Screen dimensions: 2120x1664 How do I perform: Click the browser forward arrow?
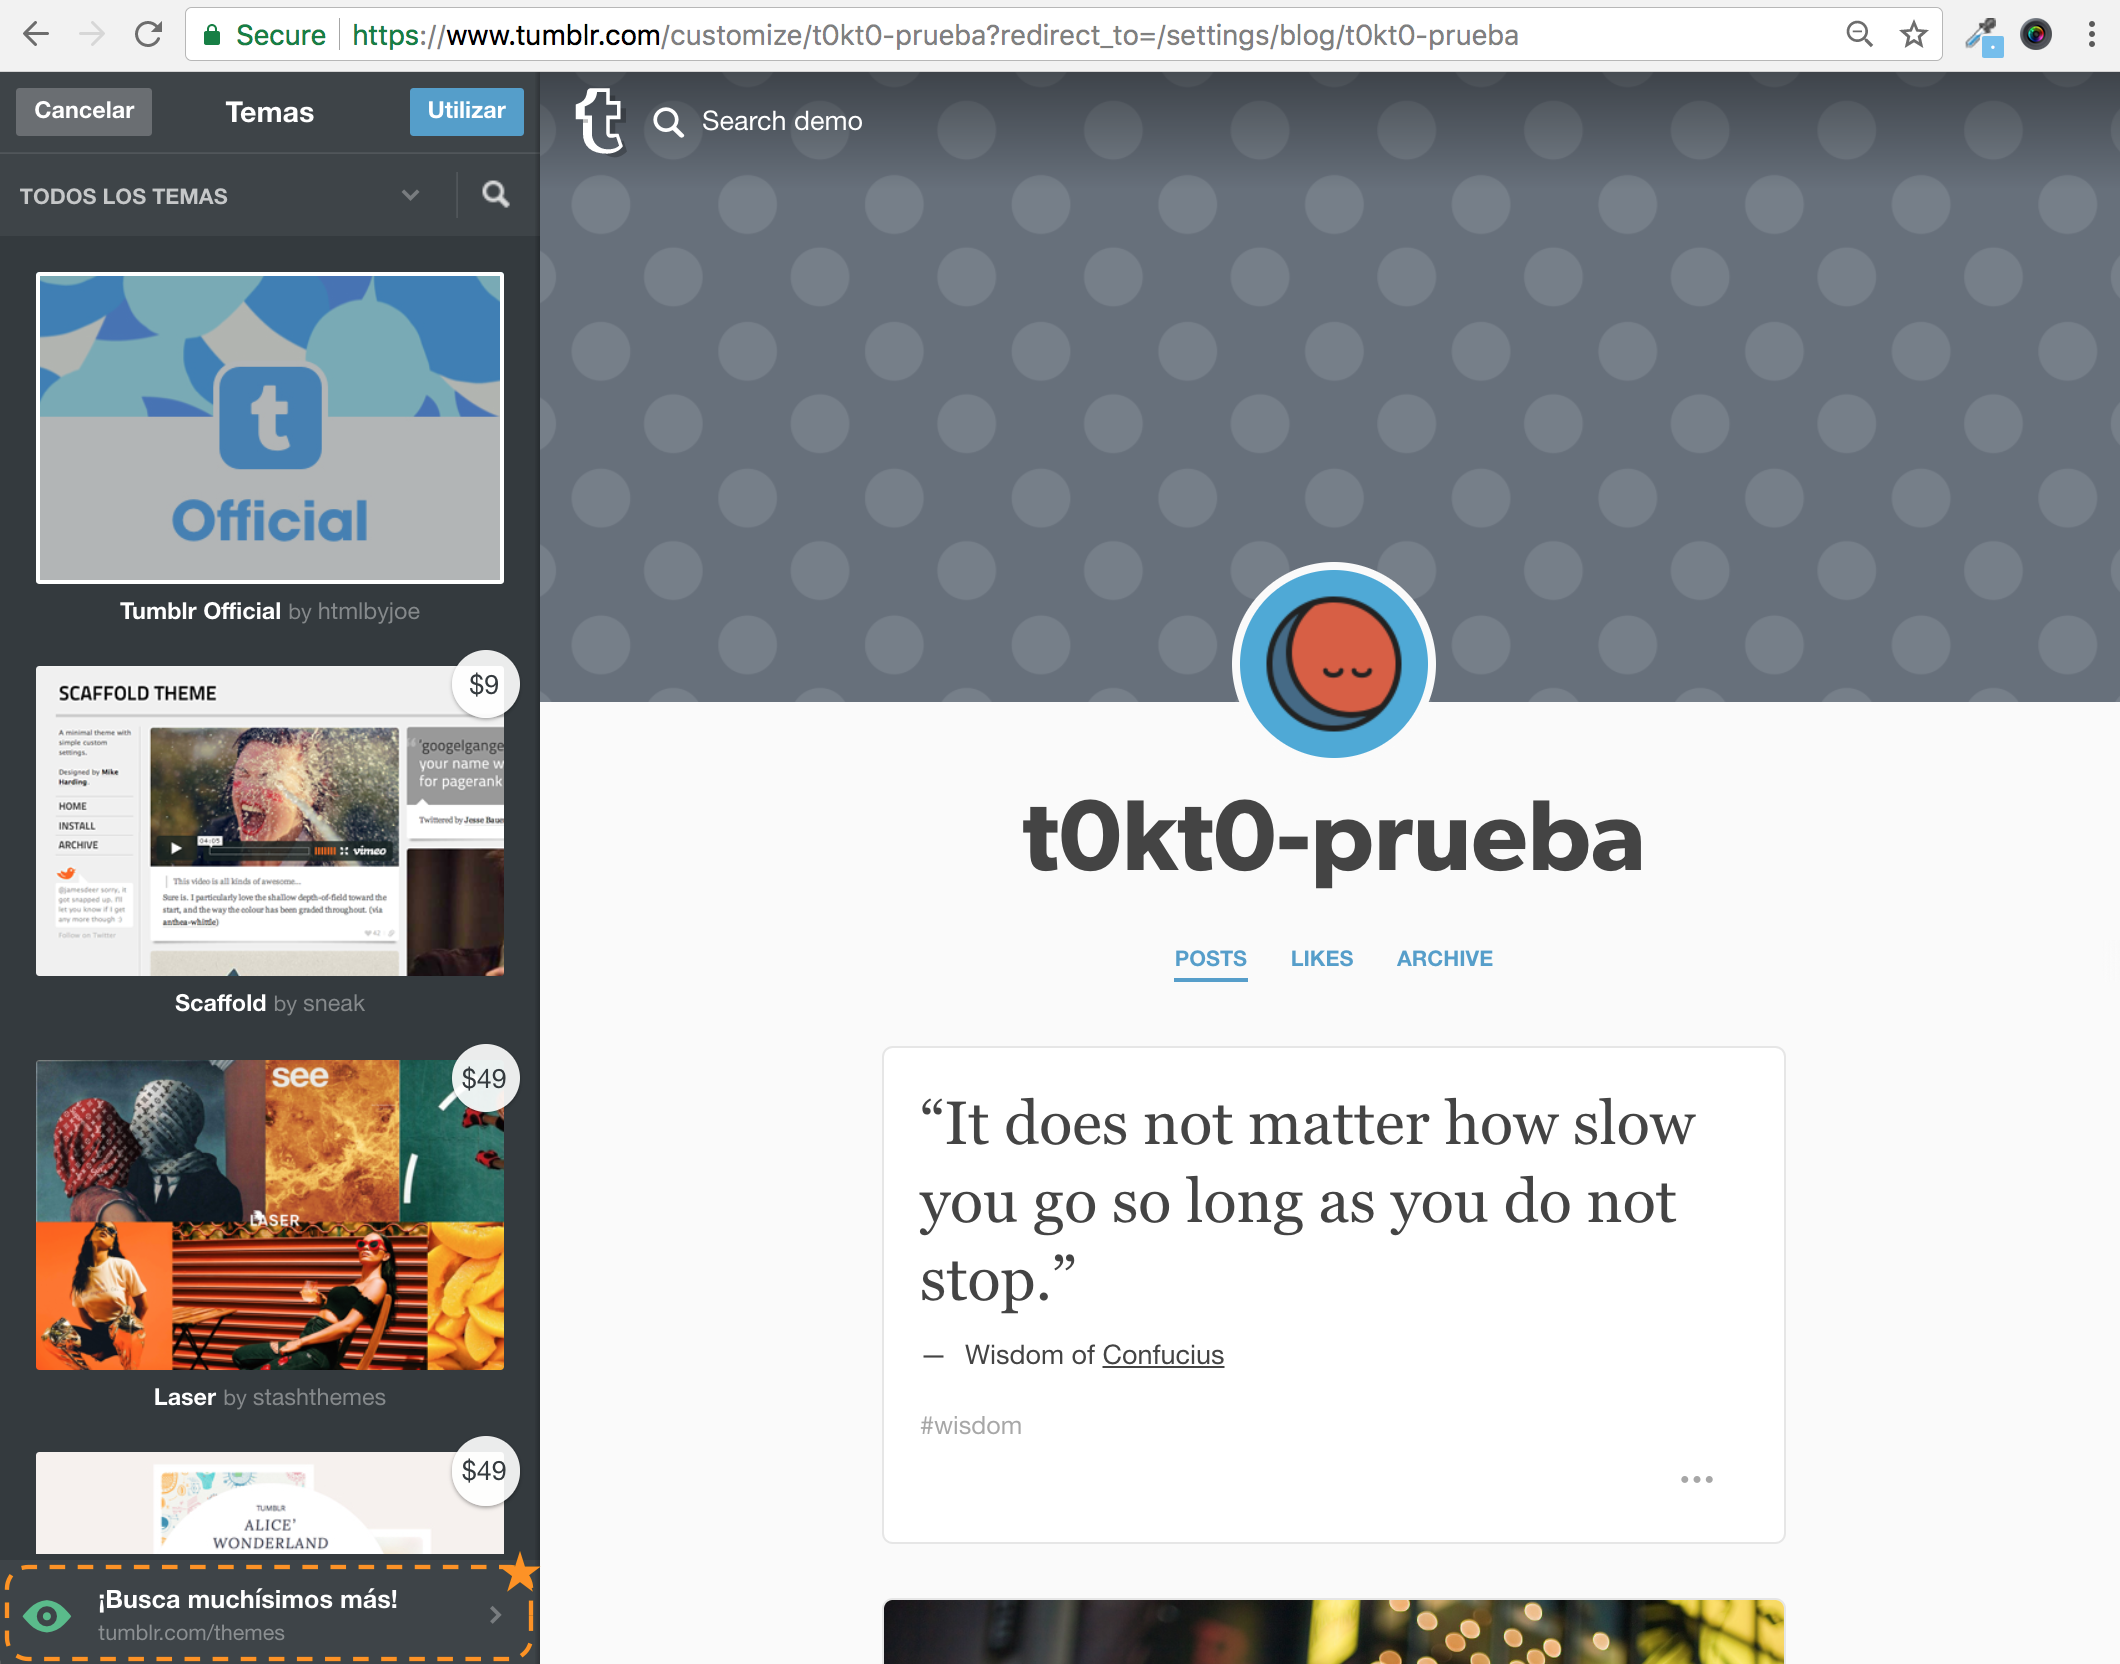click(x=92, y=35)
